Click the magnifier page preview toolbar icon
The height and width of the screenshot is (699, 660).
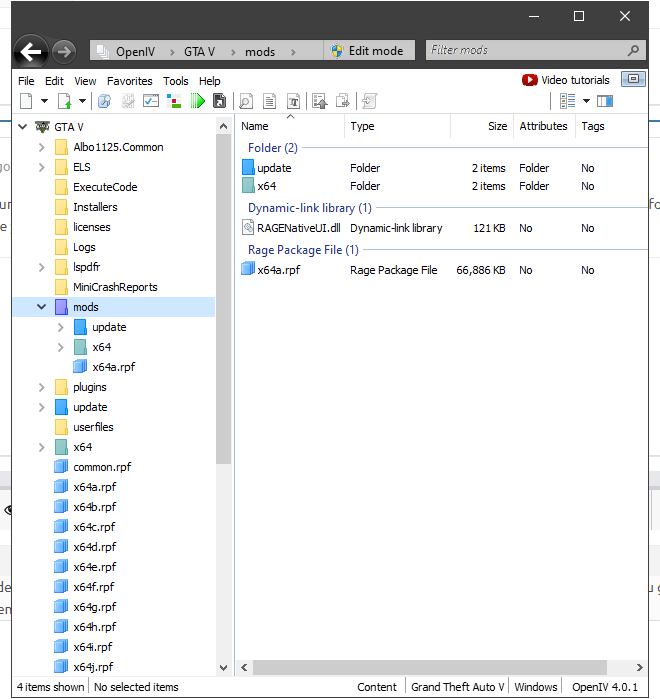point(246,101)
